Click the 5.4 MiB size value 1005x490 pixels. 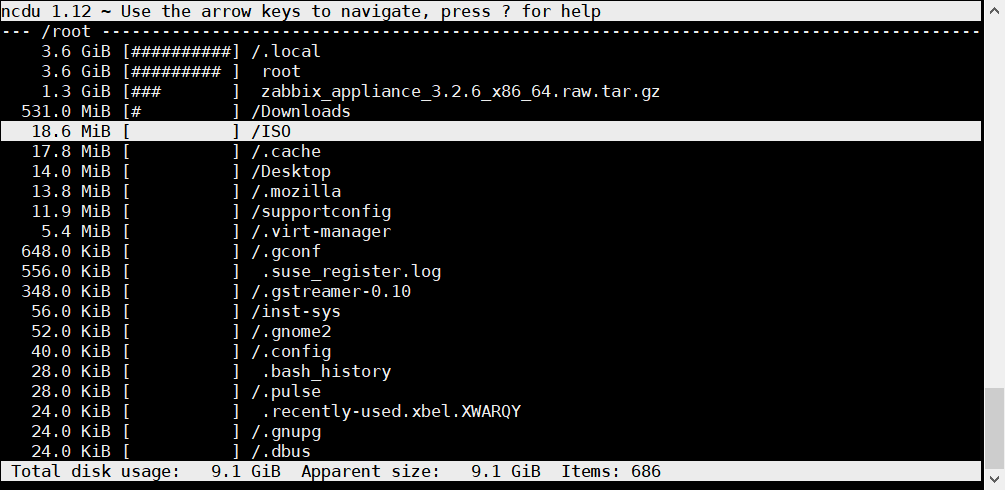[76, 231]
